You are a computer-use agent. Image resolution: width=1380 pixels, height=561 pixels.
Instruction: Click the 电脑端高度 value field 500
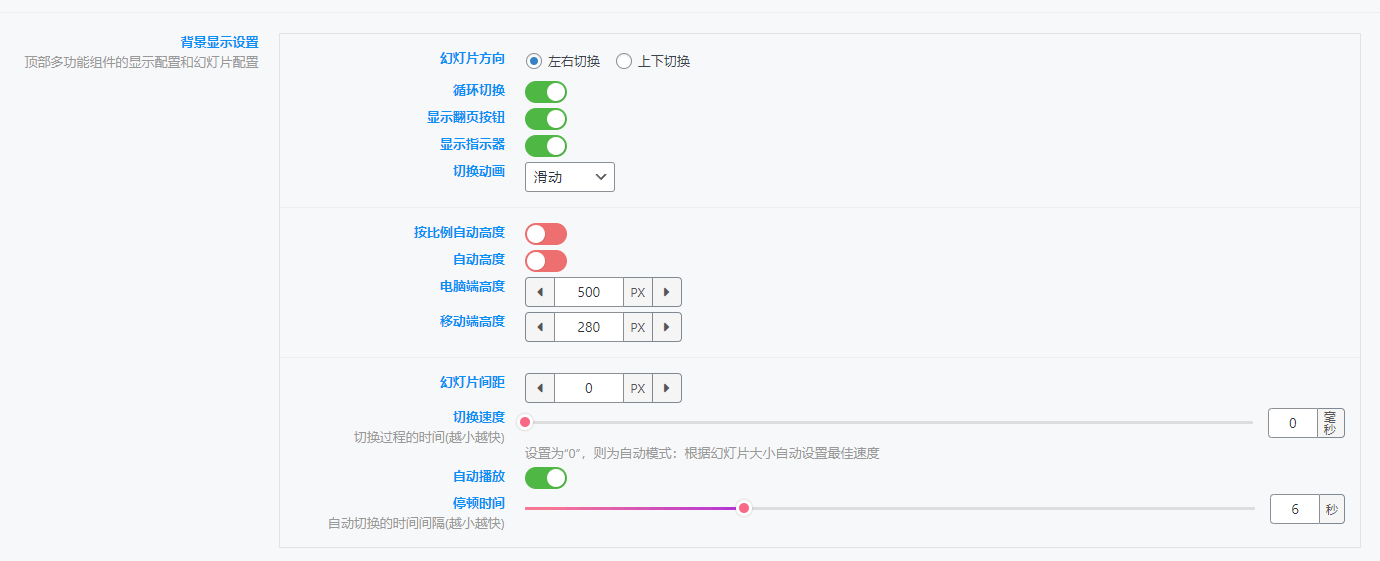(x=589, y=292)
